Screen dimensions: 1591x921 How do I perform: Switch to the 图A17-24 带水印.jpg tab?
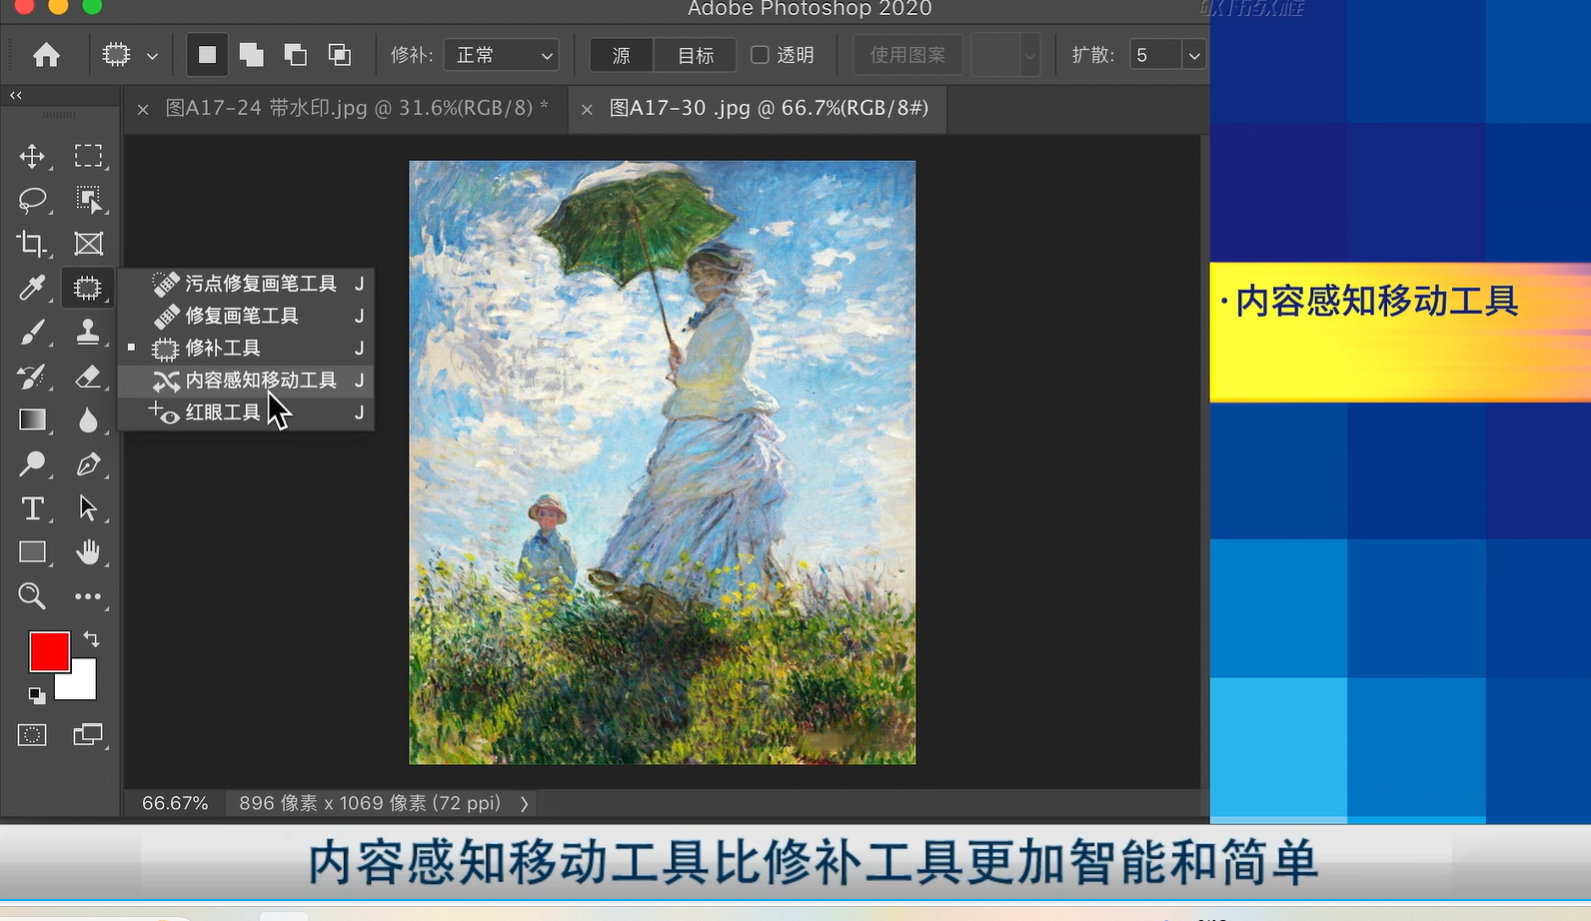(357, 108)
